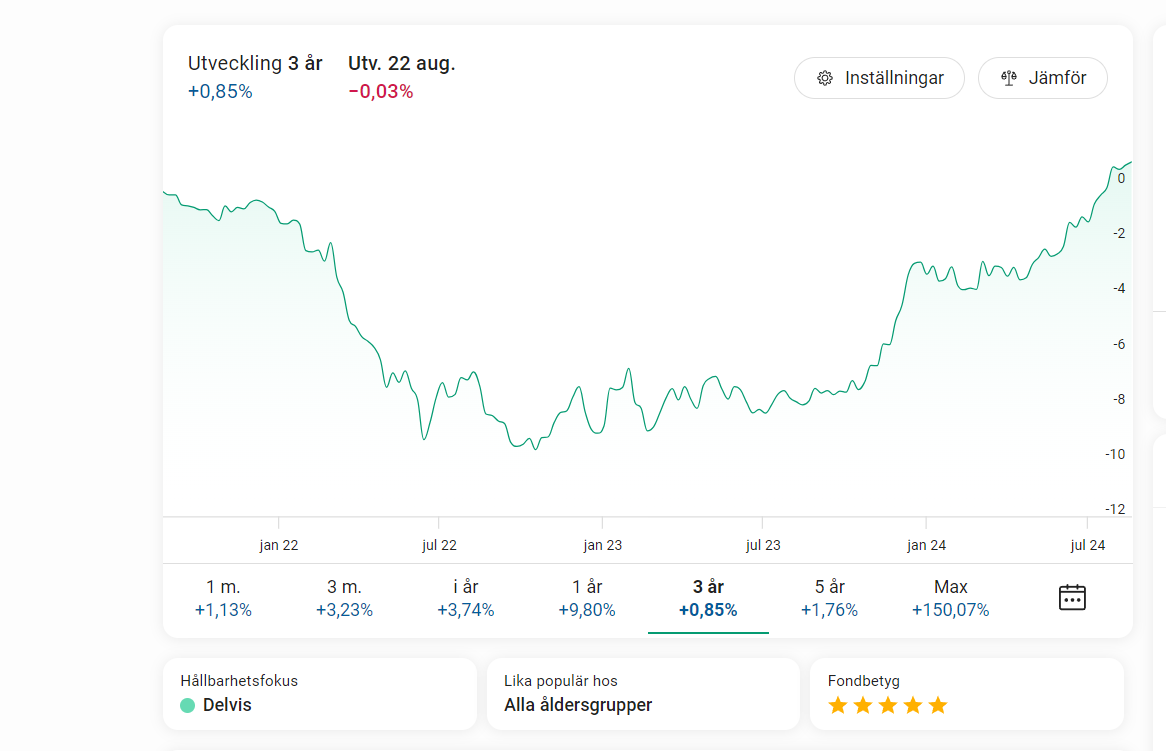Select the Max period tab
The image size is (1166, 751).
950,598
